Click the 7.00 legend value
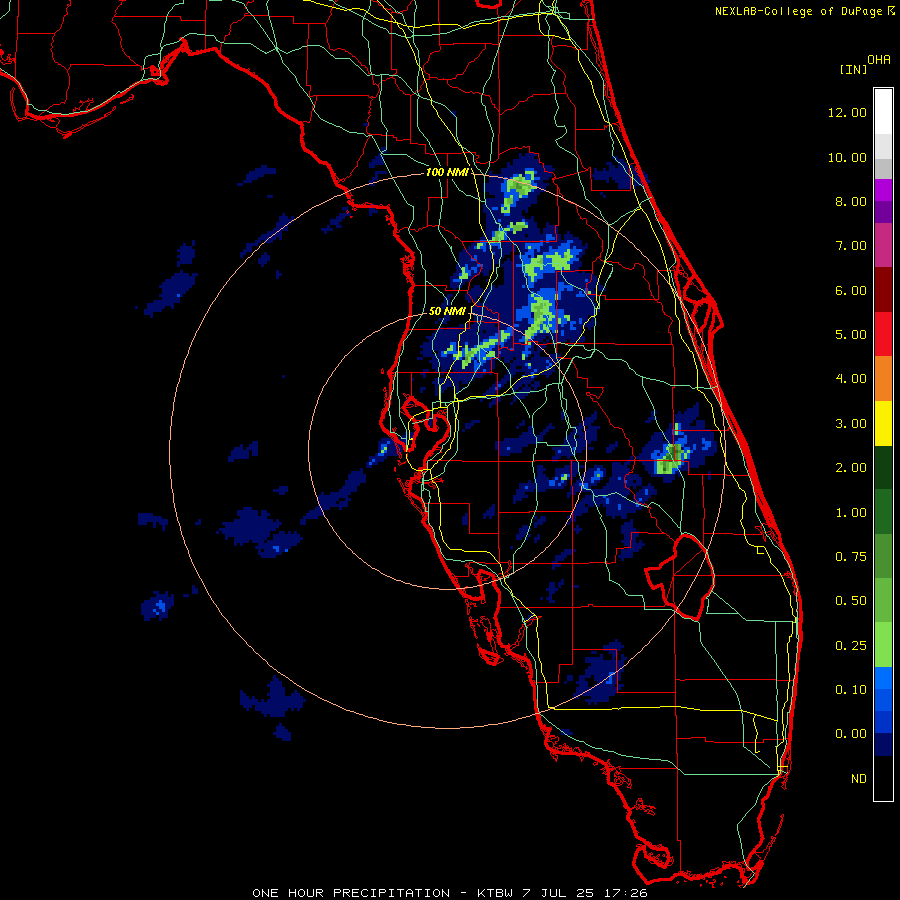The image size is (900, 900). click(850, 246)
